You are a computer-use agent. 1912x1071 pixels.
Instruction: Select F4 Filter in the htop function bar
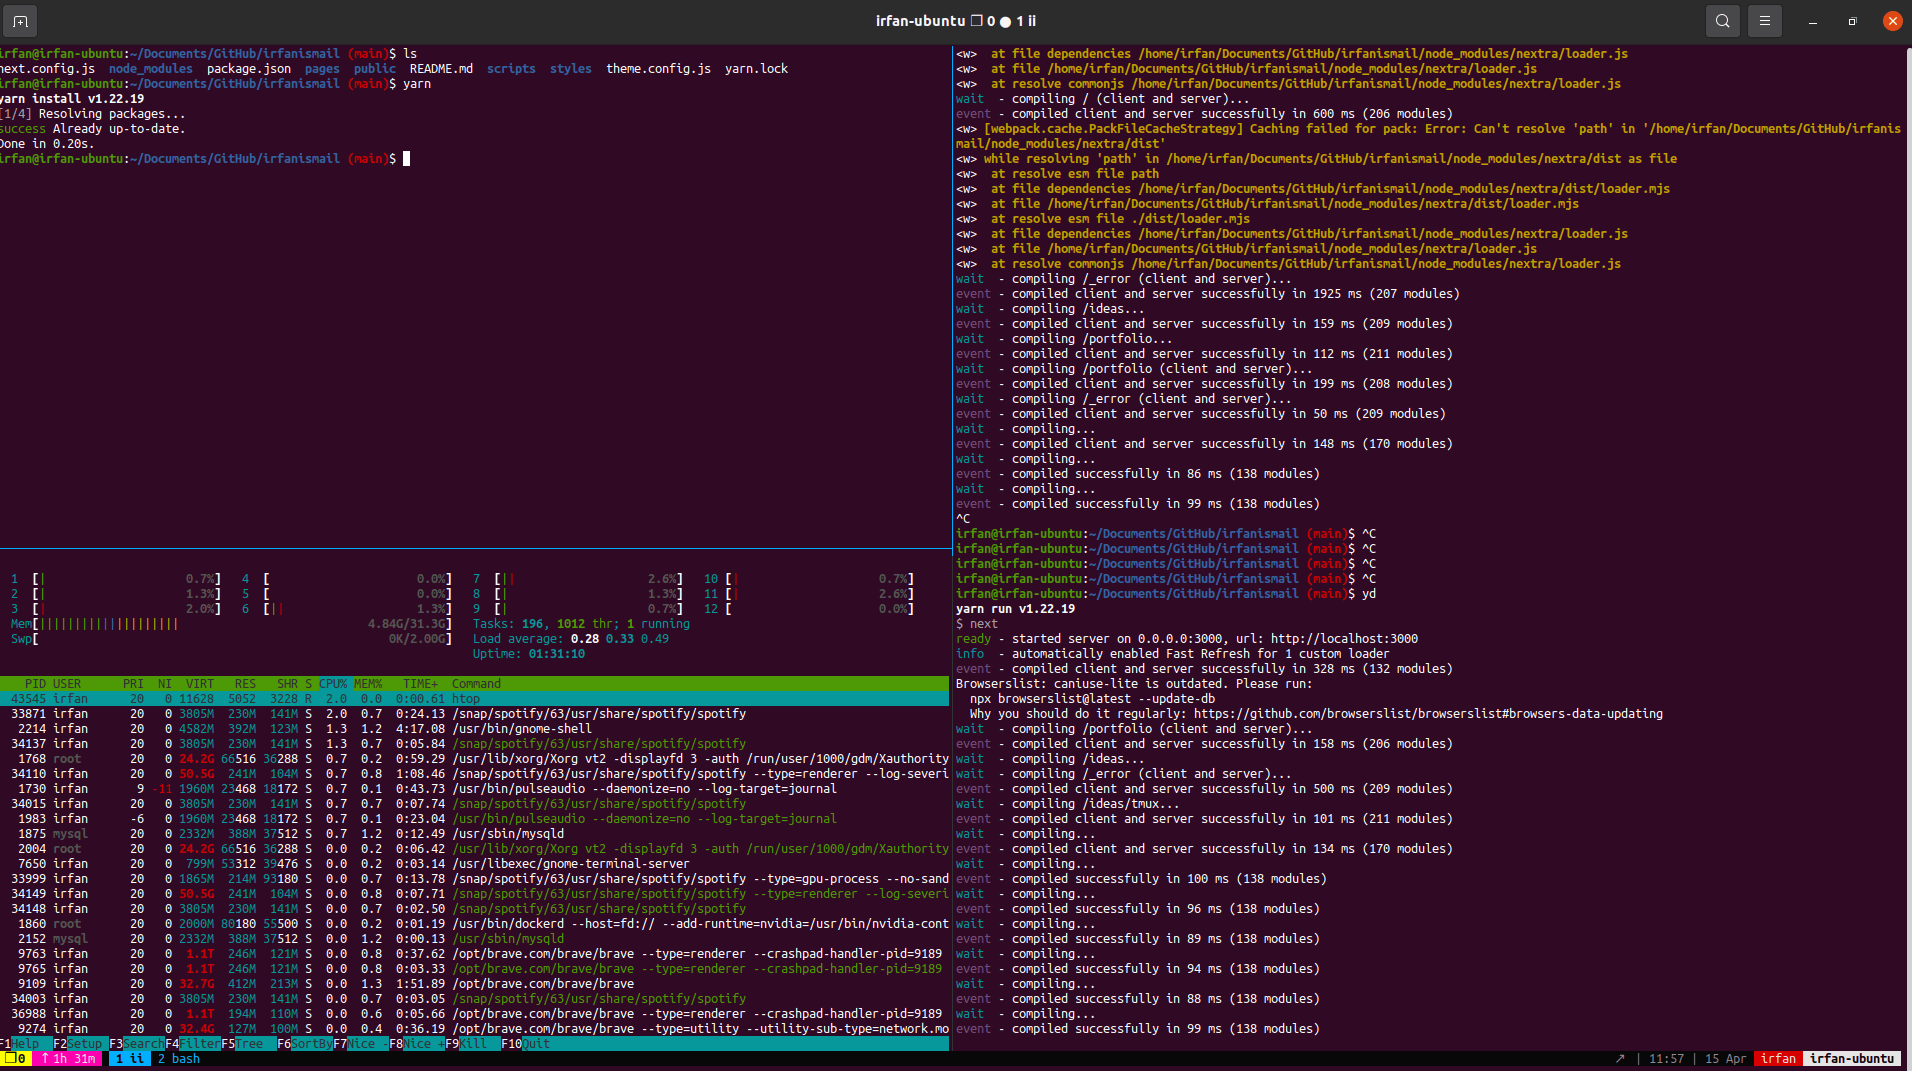pyautogui.click(x=195, y=1043)
